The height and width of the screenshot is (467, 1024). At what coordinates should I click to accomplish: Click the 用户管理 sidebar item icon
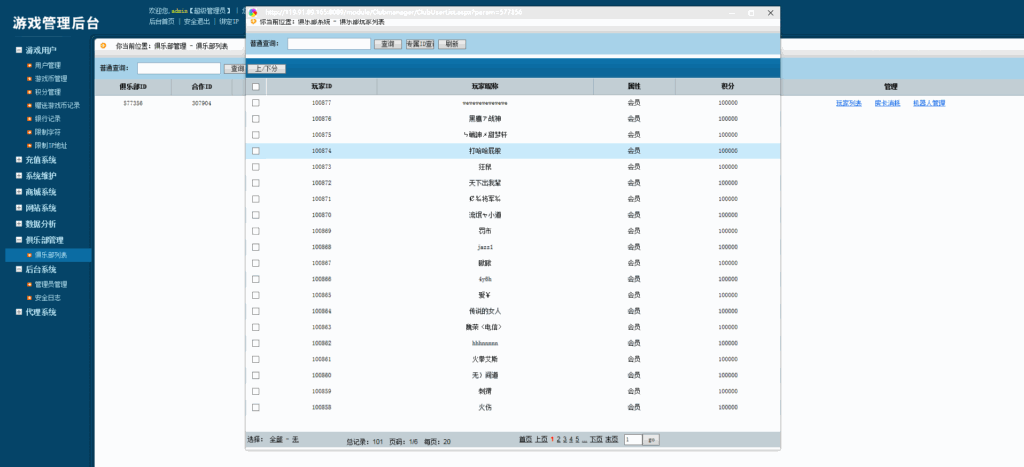tap(28, 65)
